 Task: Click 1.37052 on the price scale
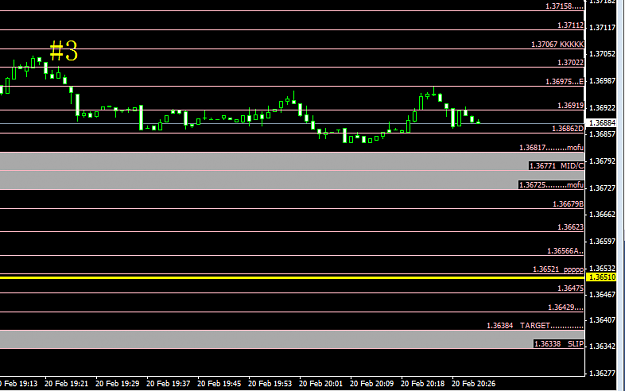click(602, 54)
